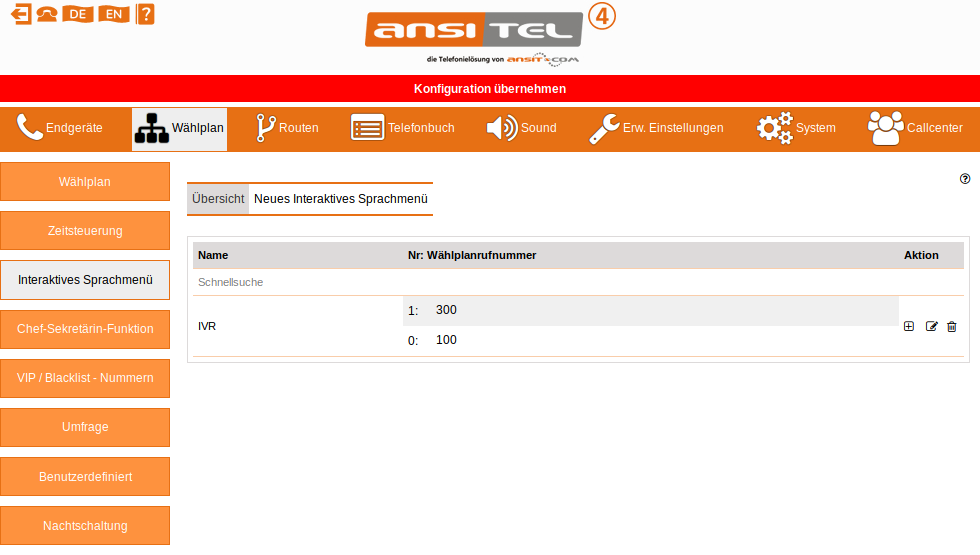980x555 pixels.
Task: Delete the IVR entry using trash icon
Action: pos(952,326)
